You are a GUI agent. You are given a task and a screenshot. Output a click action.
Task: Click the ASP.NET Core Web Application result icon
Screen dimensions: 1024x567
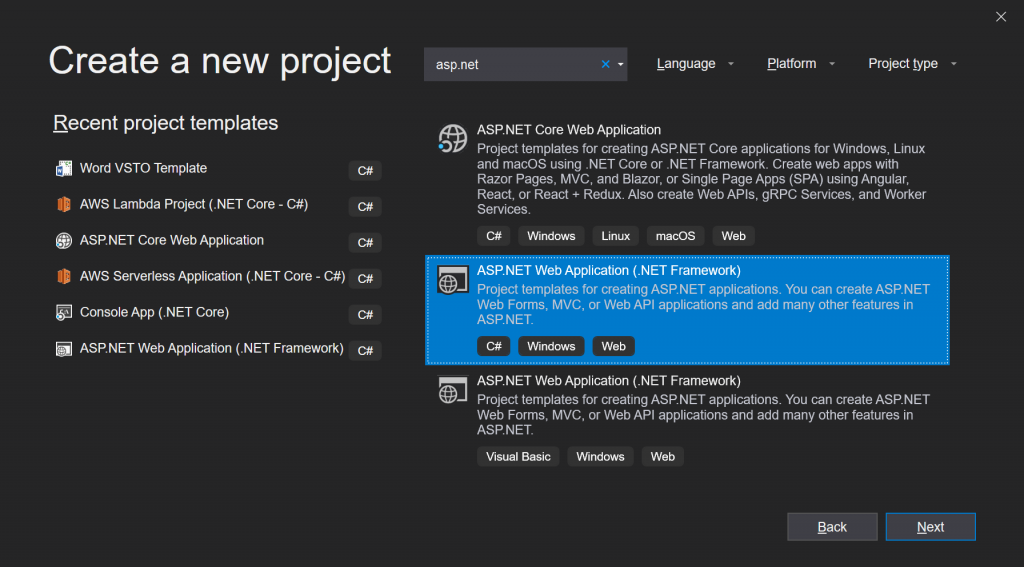click(453, 138)
